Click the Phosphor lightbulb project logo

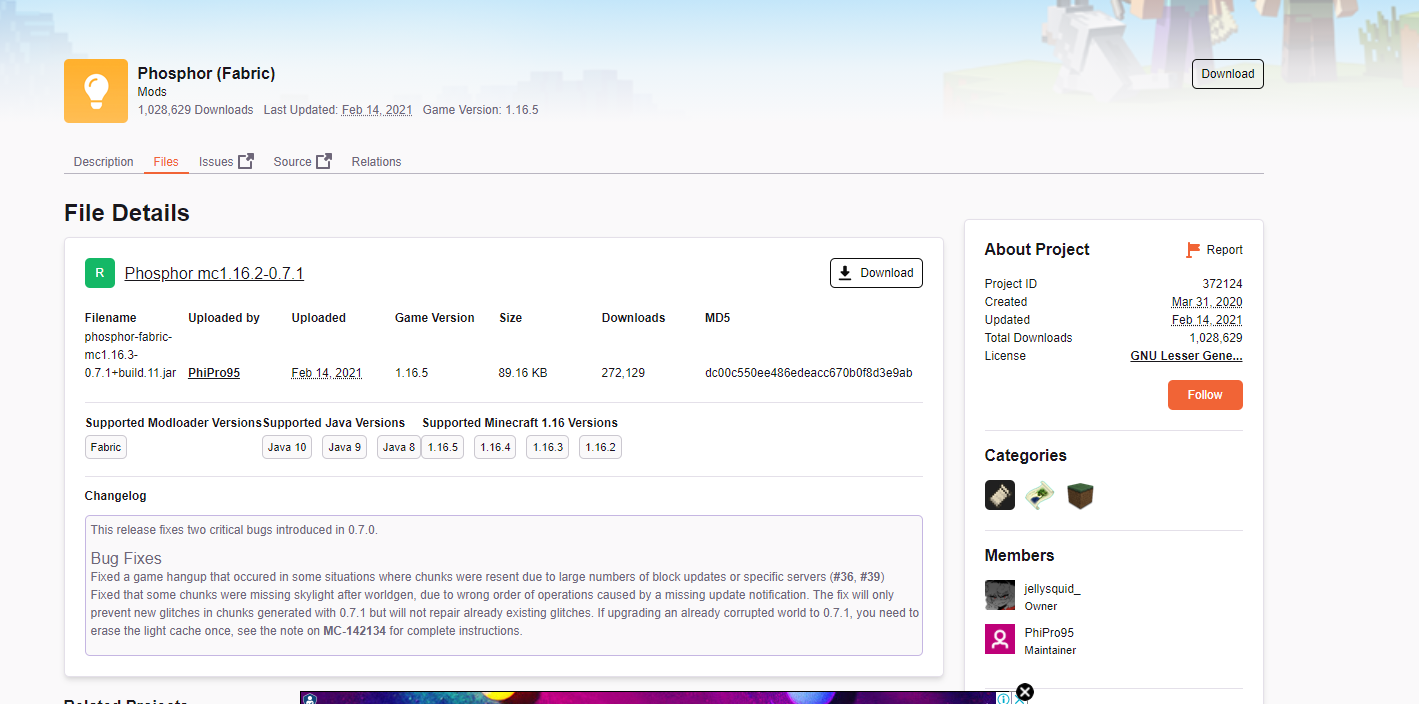coord(96,91)
